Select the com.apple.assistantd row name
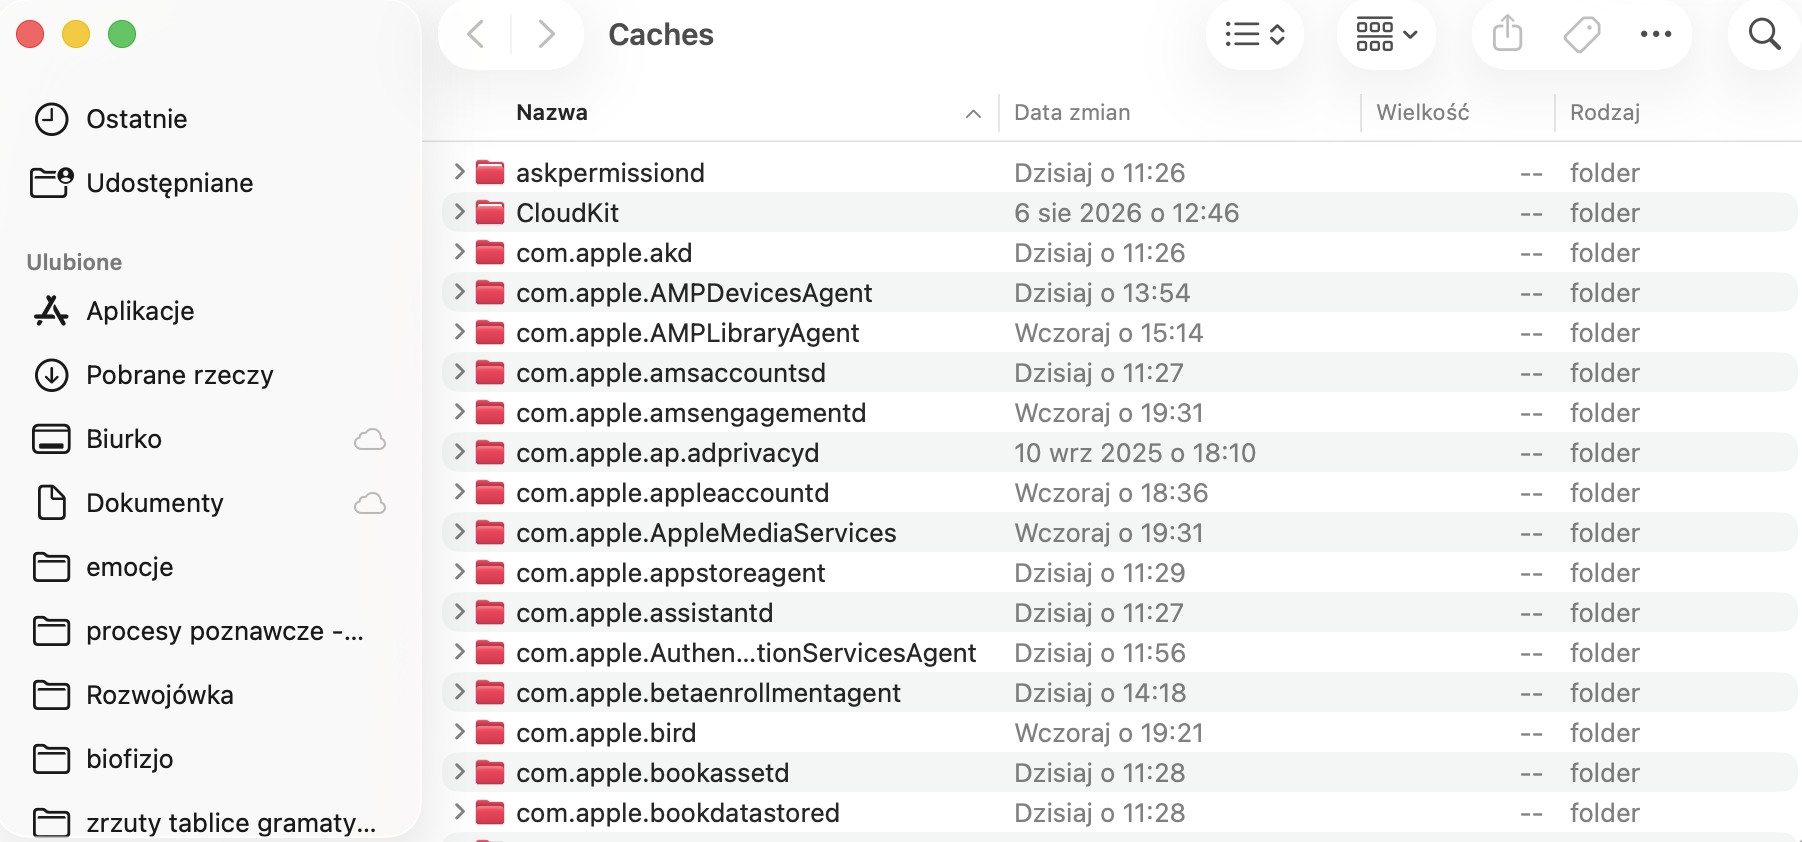 click(x=644, y=613)
